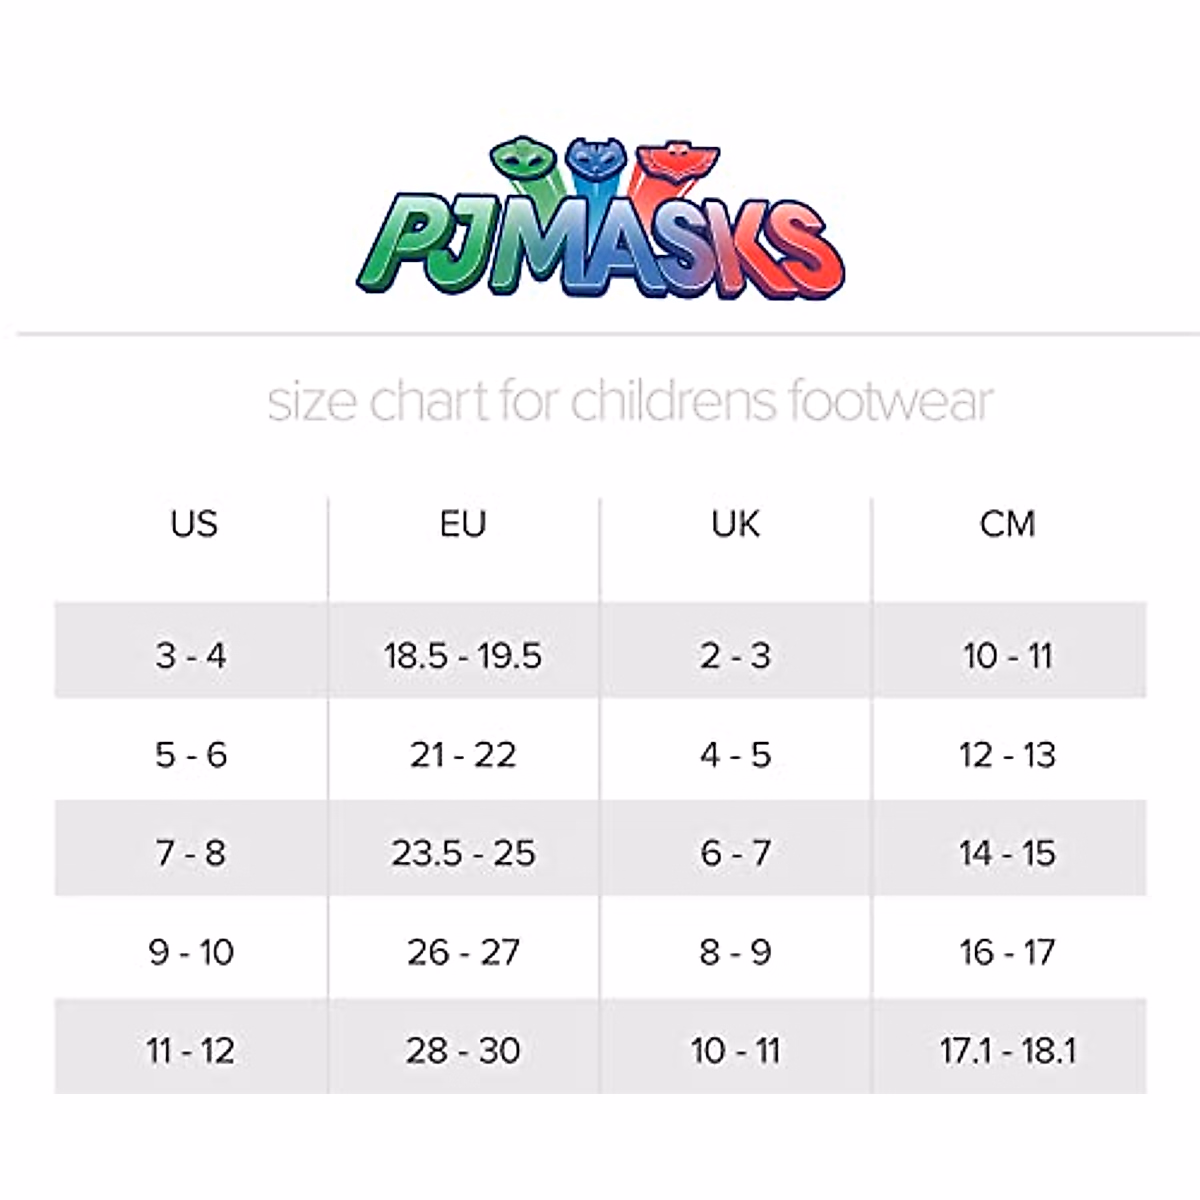Image resolution: width=1200 pixels, height=1200 pixels.
Task: Click EU size 18.5 - 19.5 cell
Action: click(463, 655)
